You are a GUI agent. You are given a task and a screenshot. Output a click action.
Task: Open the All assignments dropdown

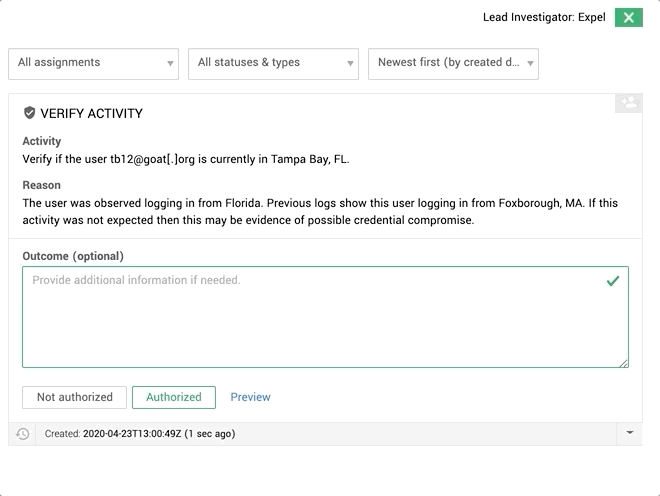tap(93, 64)
